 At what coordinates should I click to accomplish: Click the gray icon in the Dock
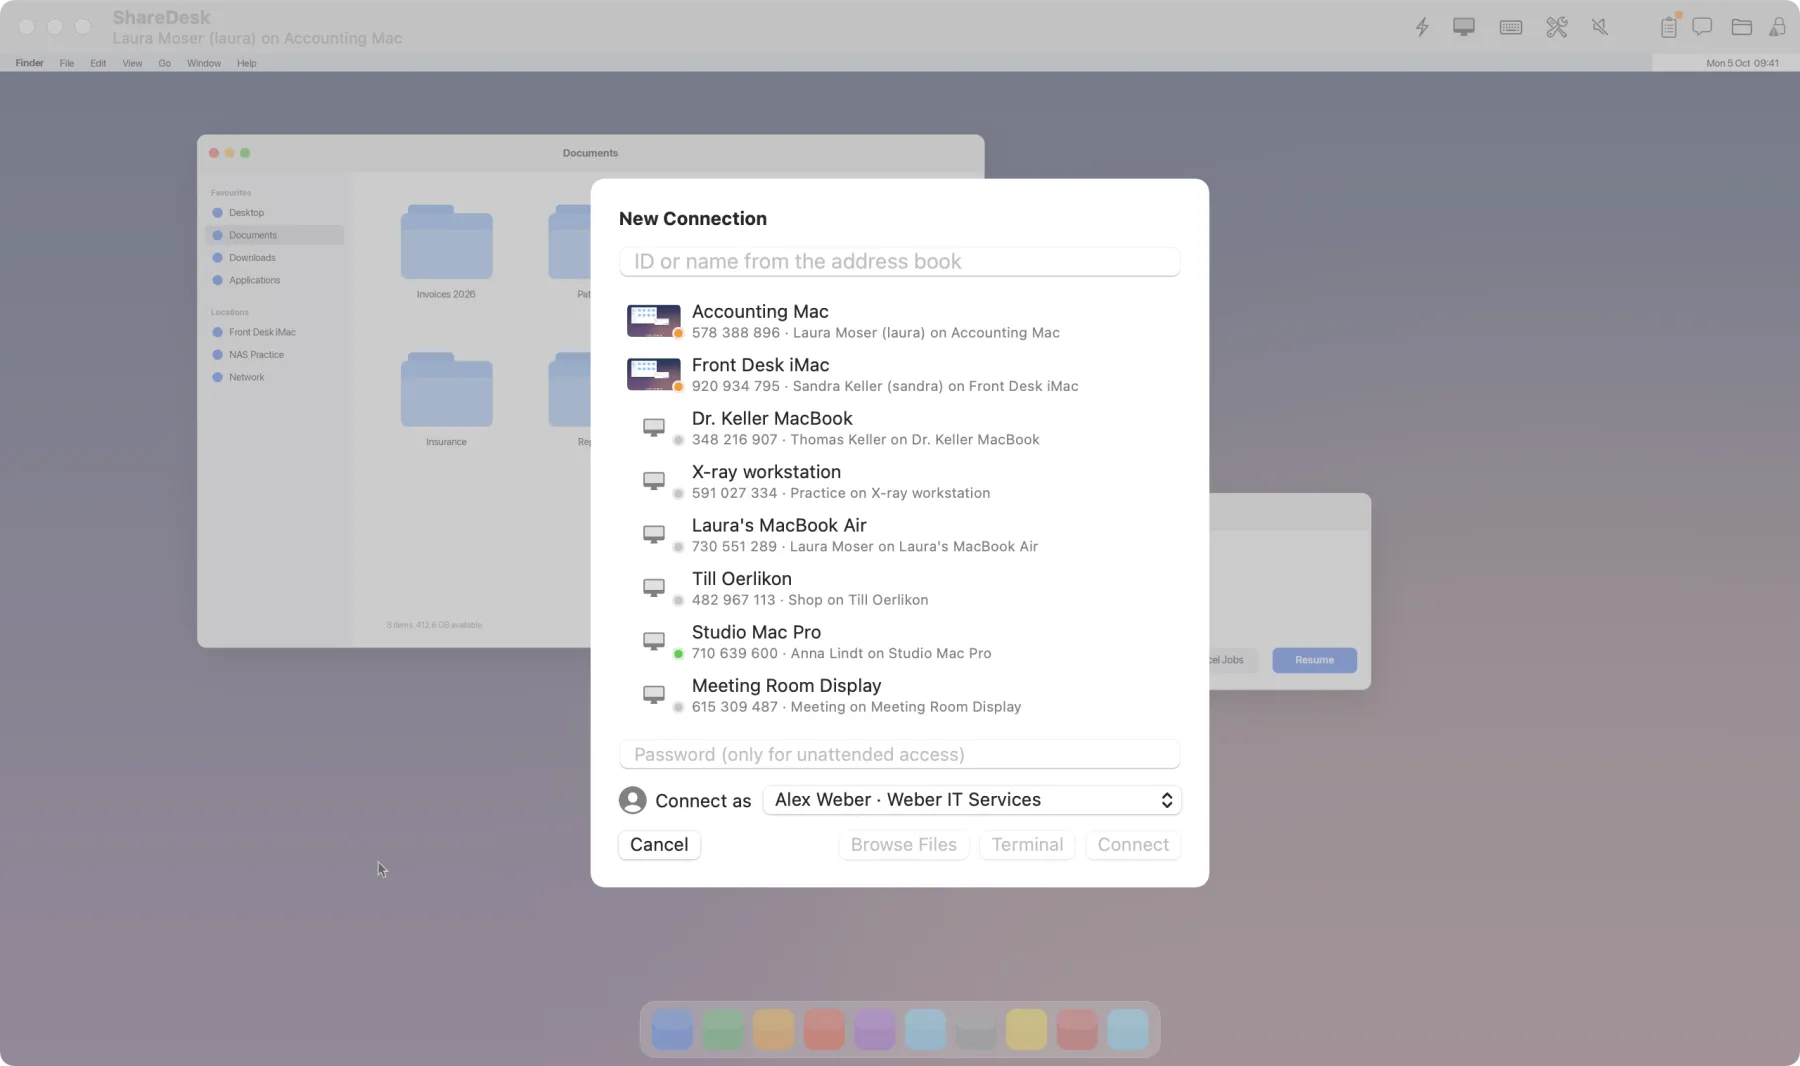(x=976, y=1029)
